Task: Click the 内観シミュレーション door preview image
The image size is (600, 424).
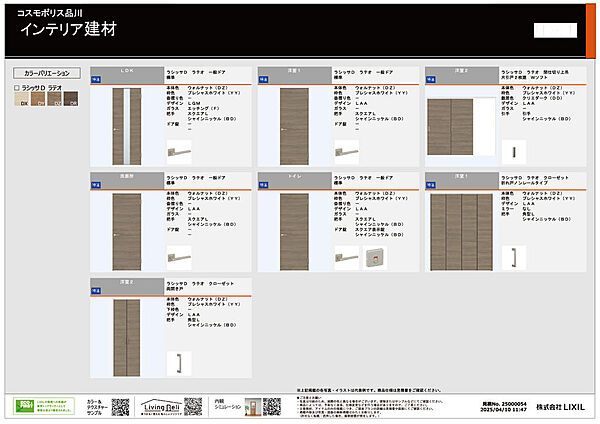Action: point(253,407)
